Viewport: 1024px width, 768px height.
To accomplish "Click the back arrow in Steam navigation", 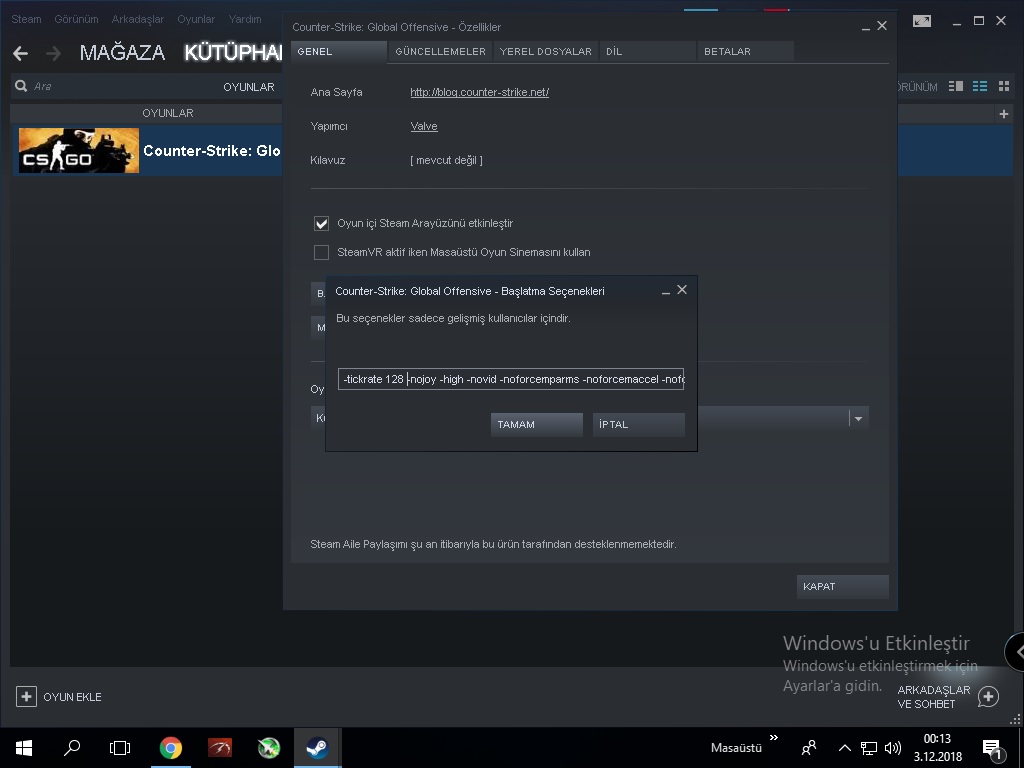I will click(20, 53).
